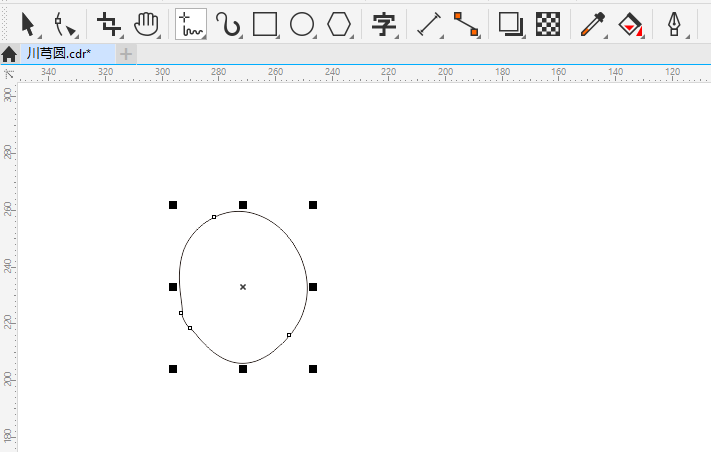711x452 pixels.
Task: Click the middle-right selection handle
Action: tap(313, 287)
